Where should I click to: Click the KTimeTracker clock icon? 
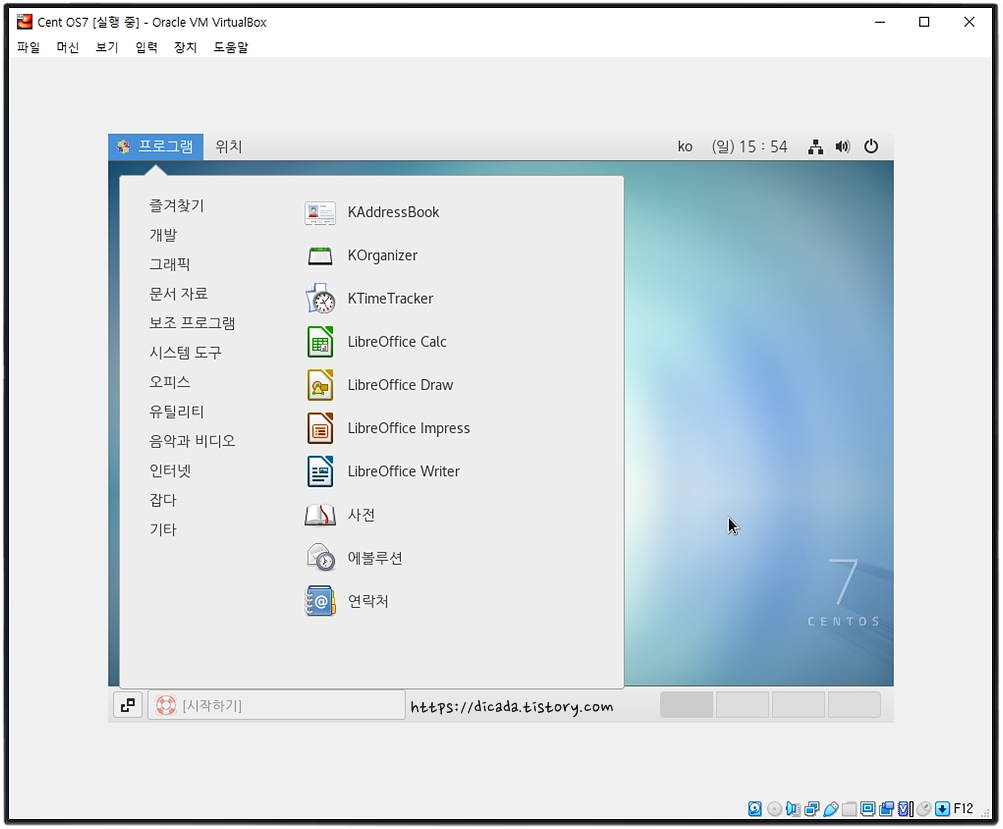pyautogui.click(x=320, y=299)
